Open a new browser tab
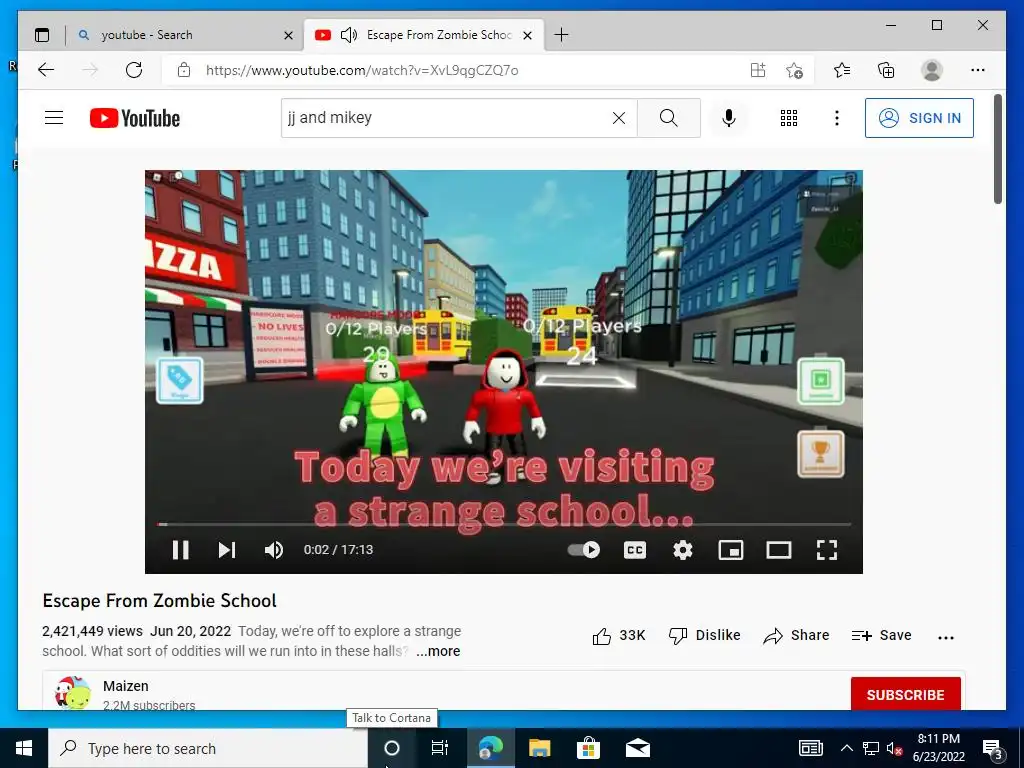 561,35
